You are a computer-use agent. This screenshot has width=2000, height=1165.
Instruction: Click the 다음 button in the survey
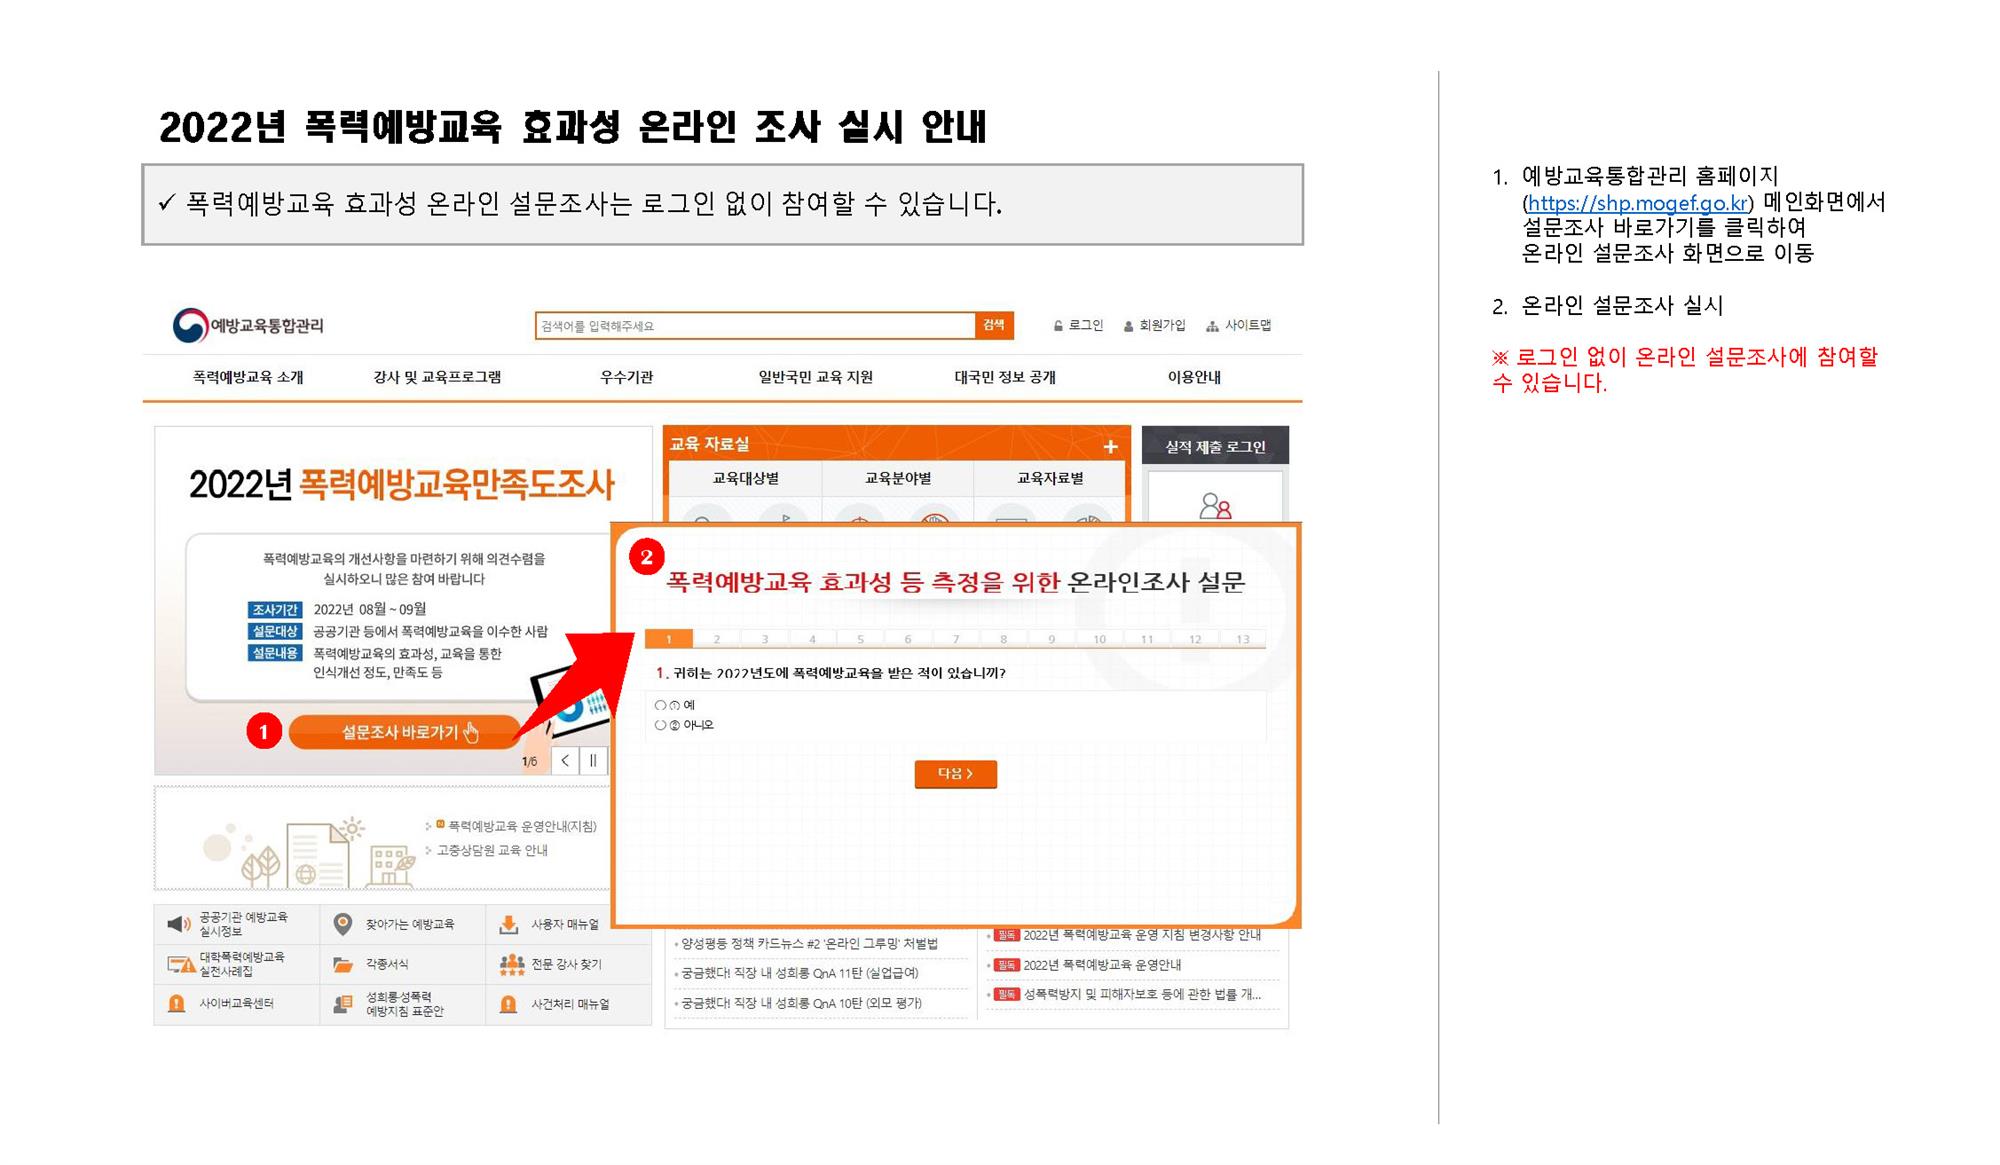coord(954,774)
